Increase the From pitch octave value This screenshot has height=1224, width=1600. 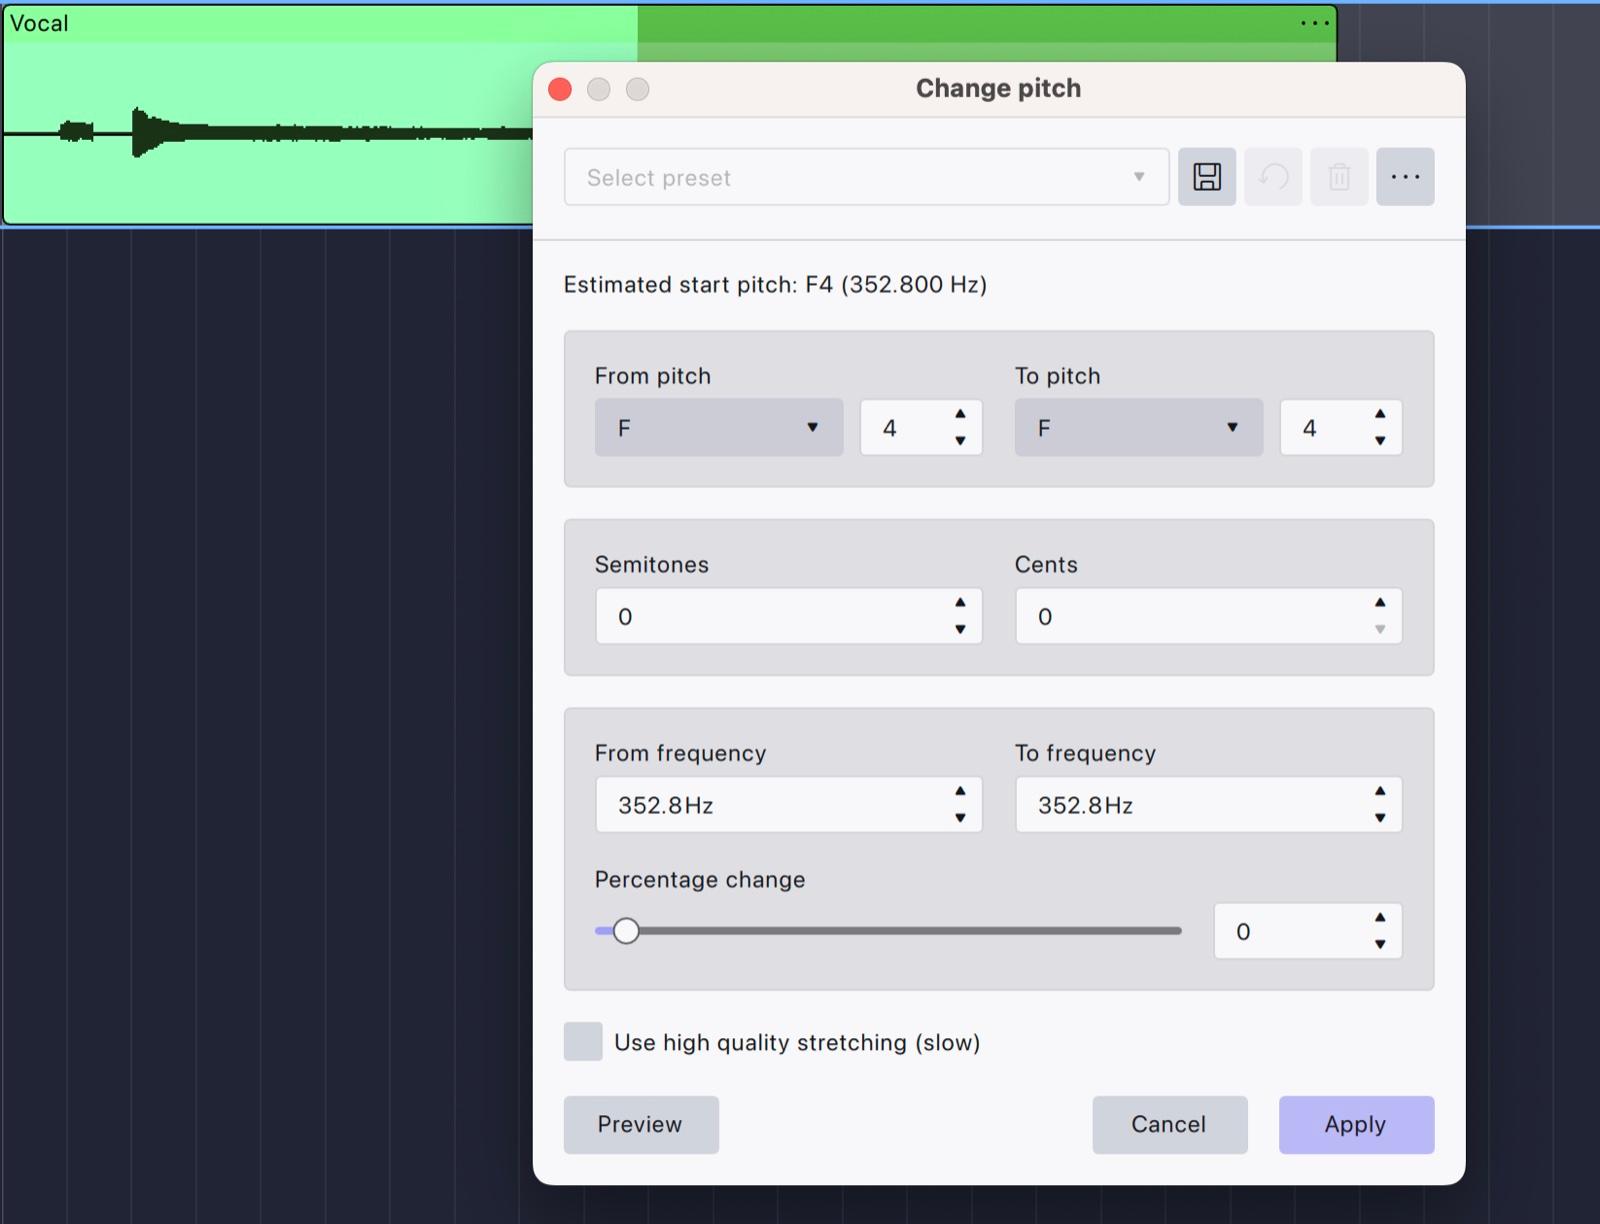pos(960,414)
